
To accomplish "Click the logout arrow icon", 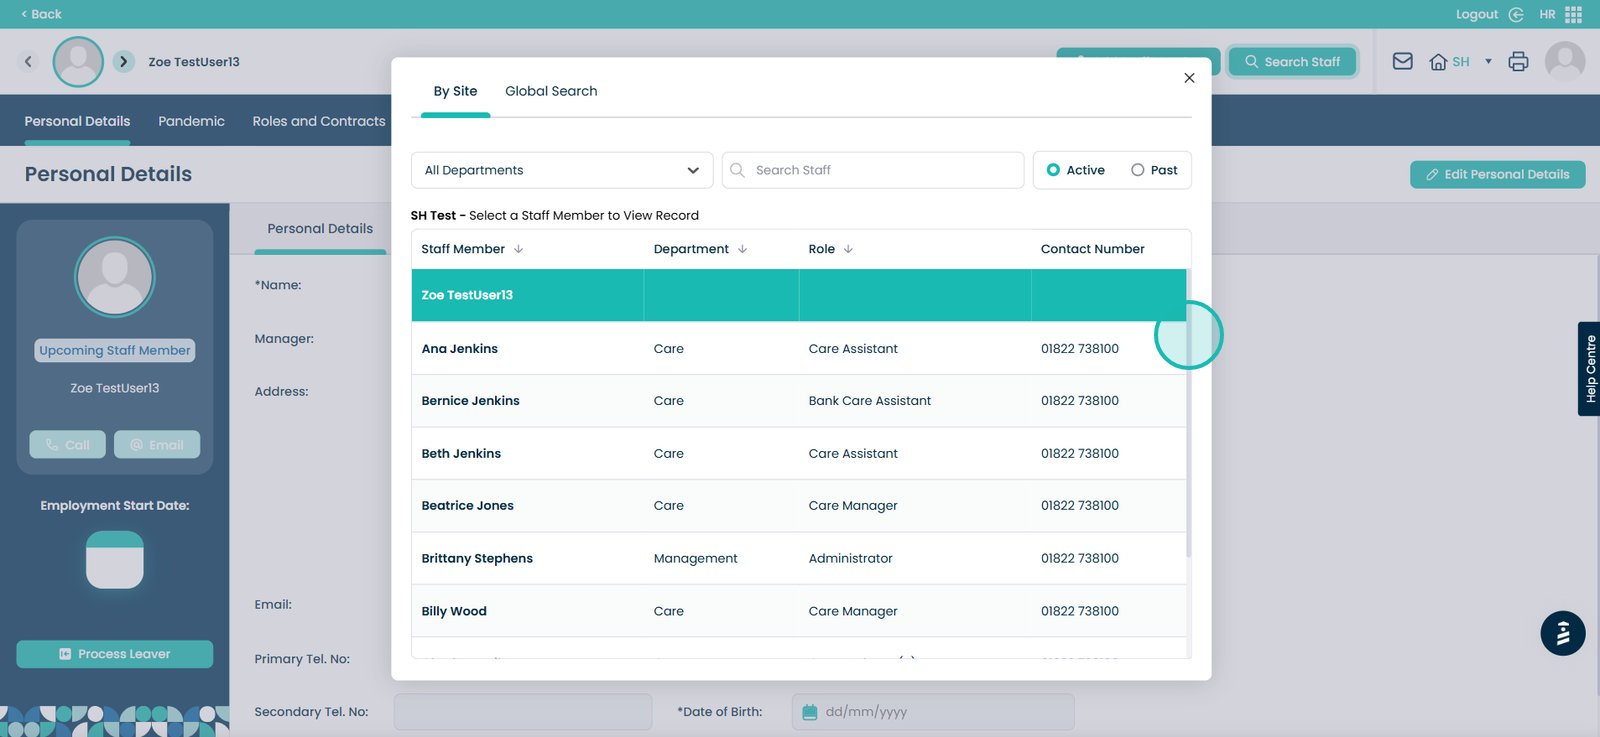I will coord(1516,14).
